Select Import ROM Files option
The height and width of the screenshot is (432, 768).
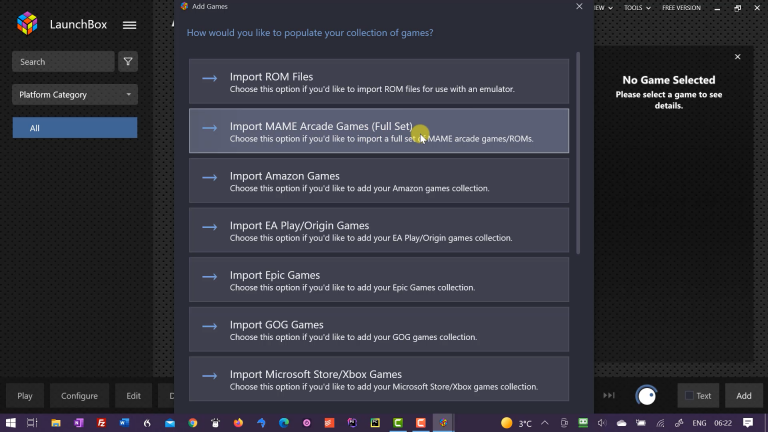pos(379,82)
